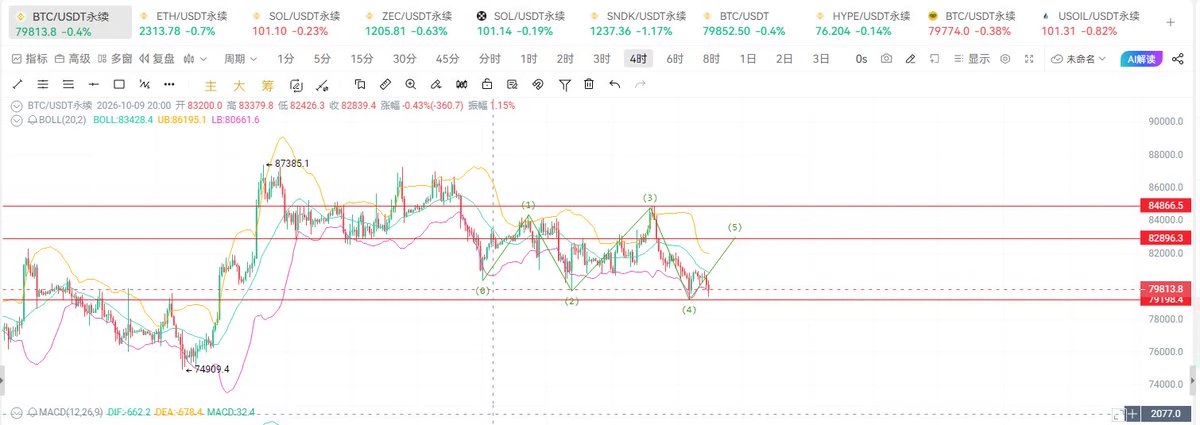Select the horizontal ray line tool

(94, 84)
